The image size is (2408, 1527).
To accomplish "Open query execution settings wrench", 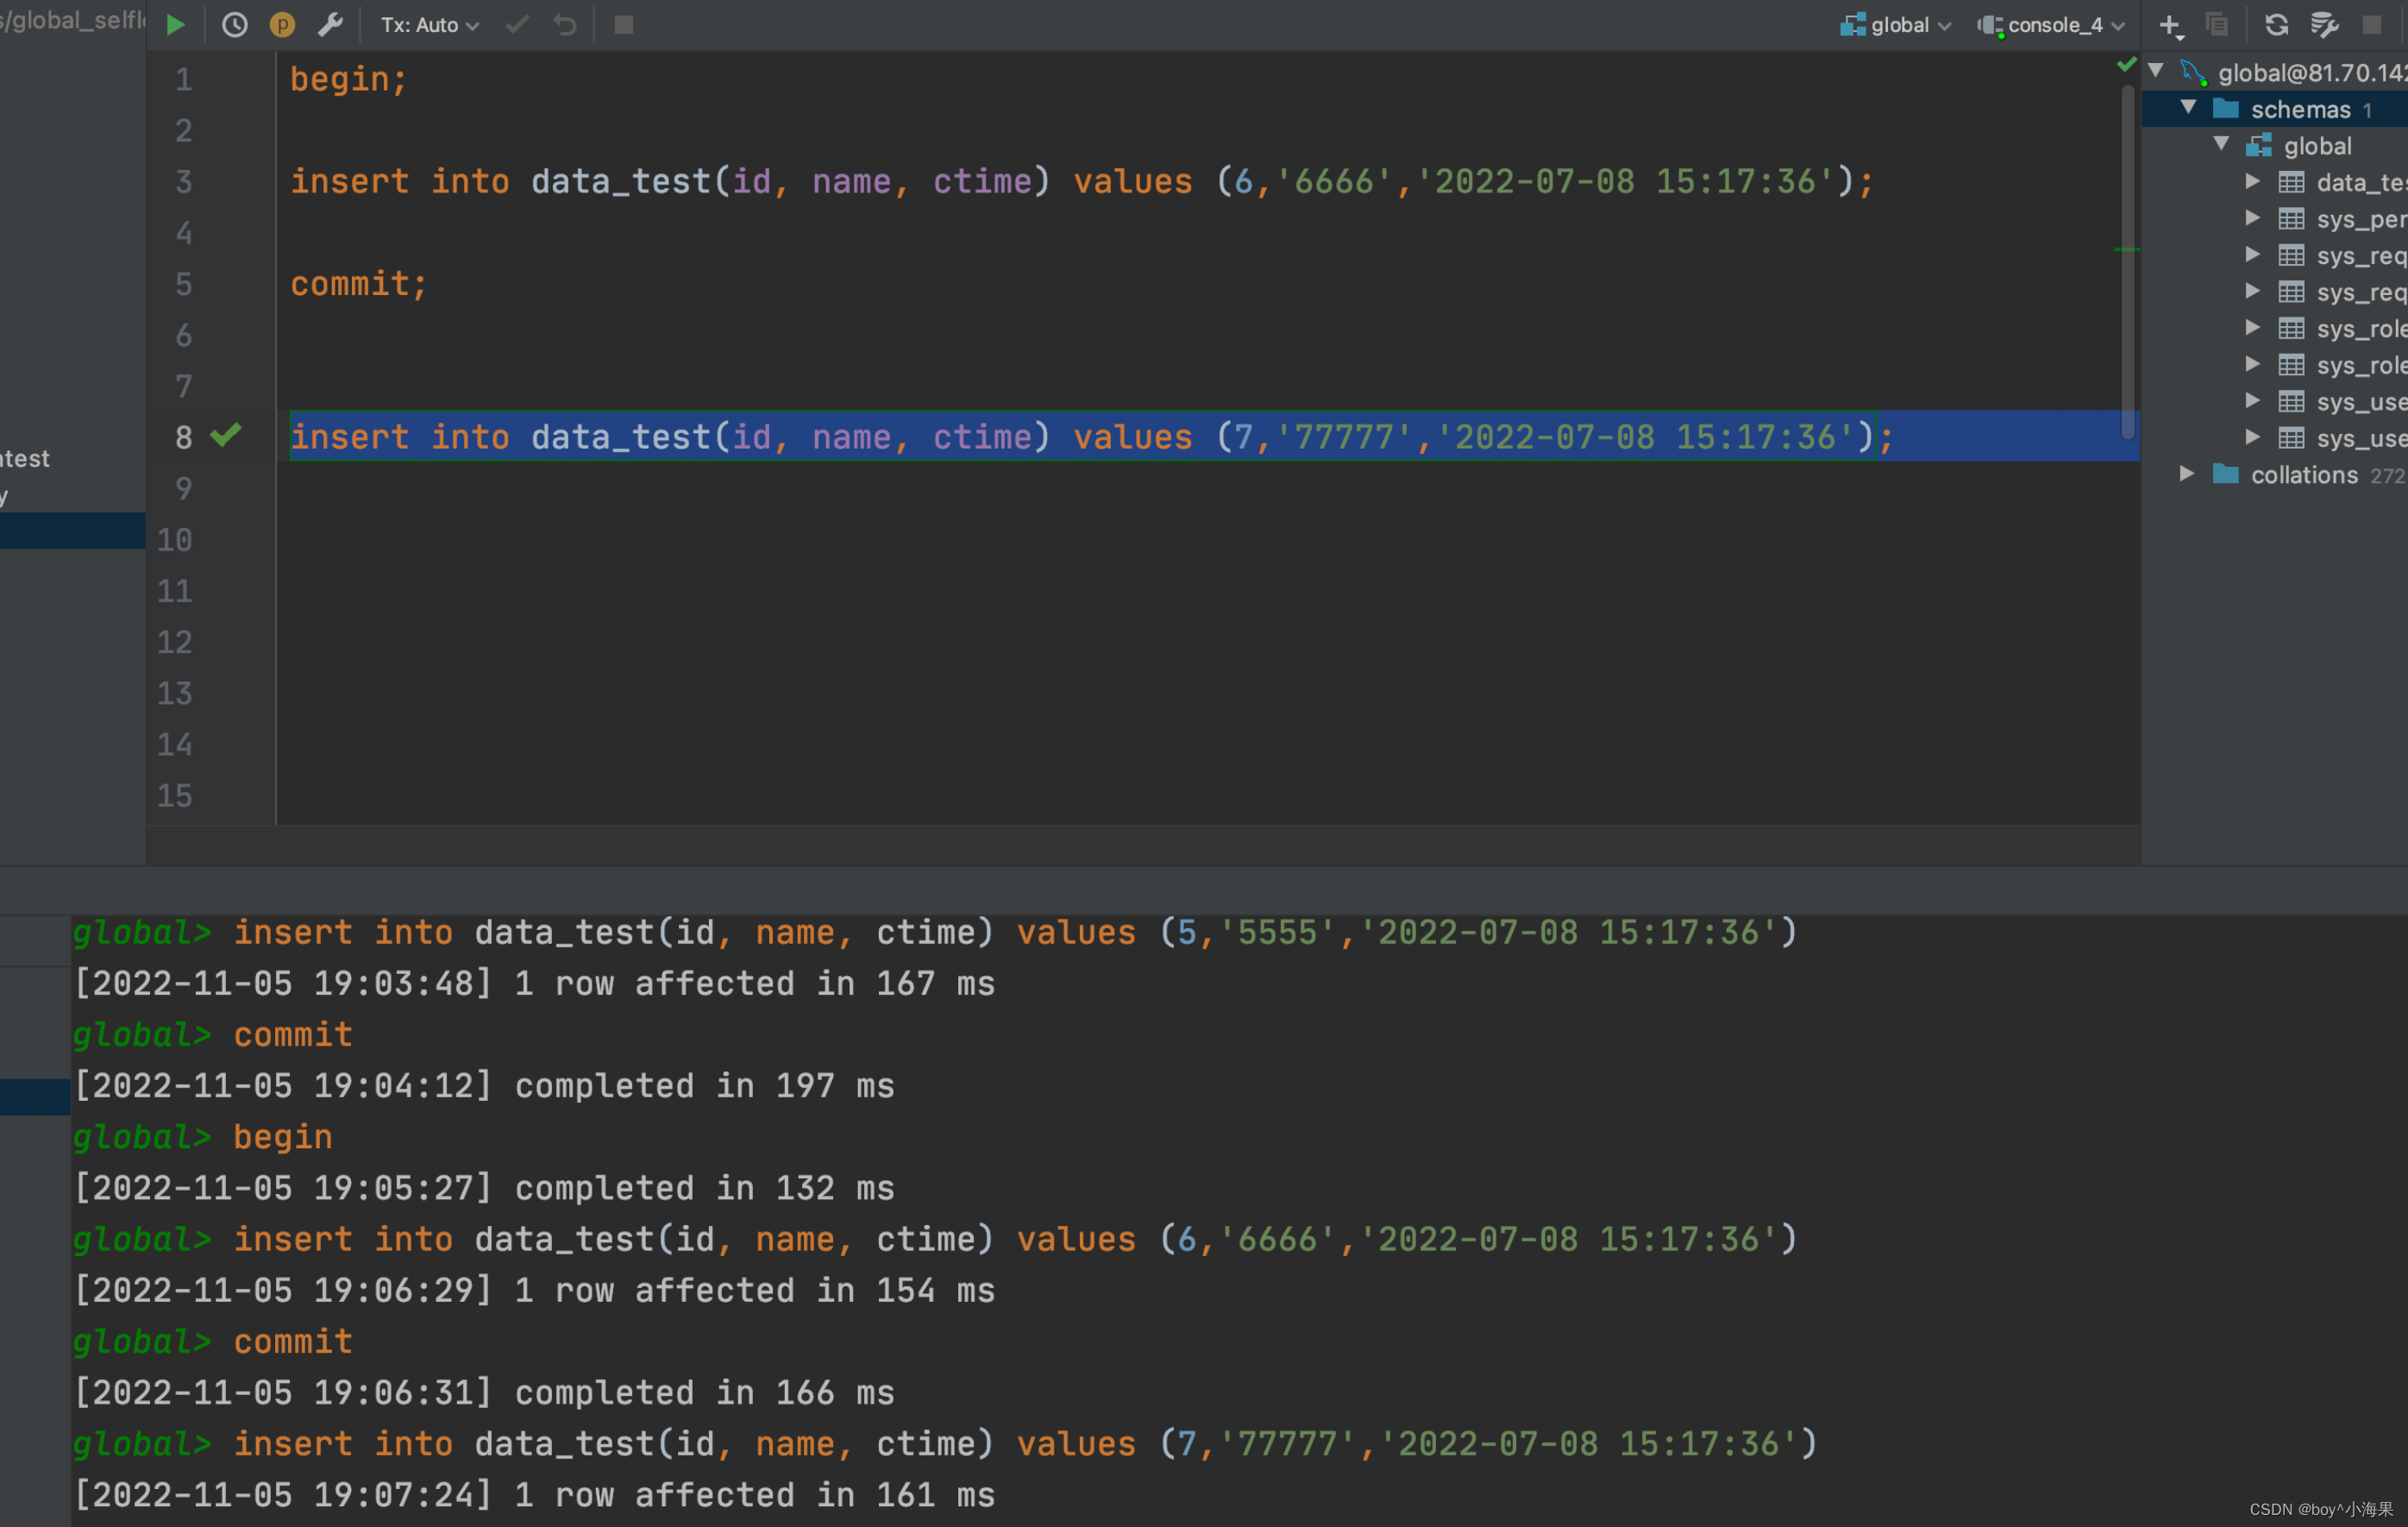I will [x=330, y=25].
